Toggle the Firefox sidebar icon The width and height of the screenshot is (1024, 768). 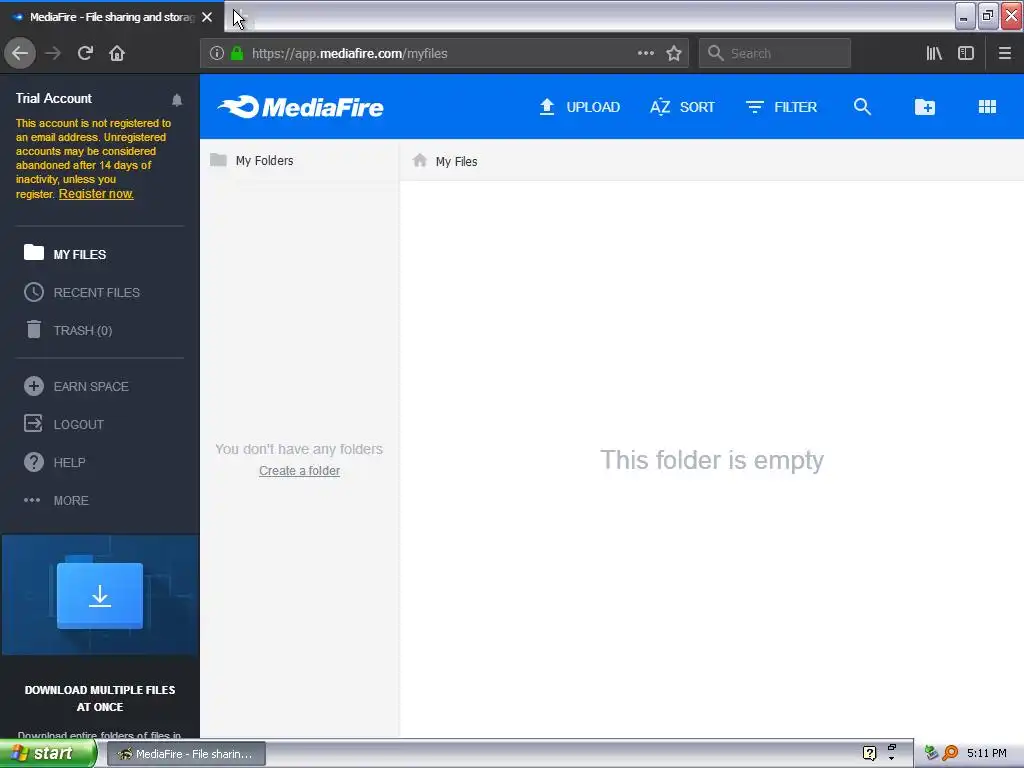(966, 54)
